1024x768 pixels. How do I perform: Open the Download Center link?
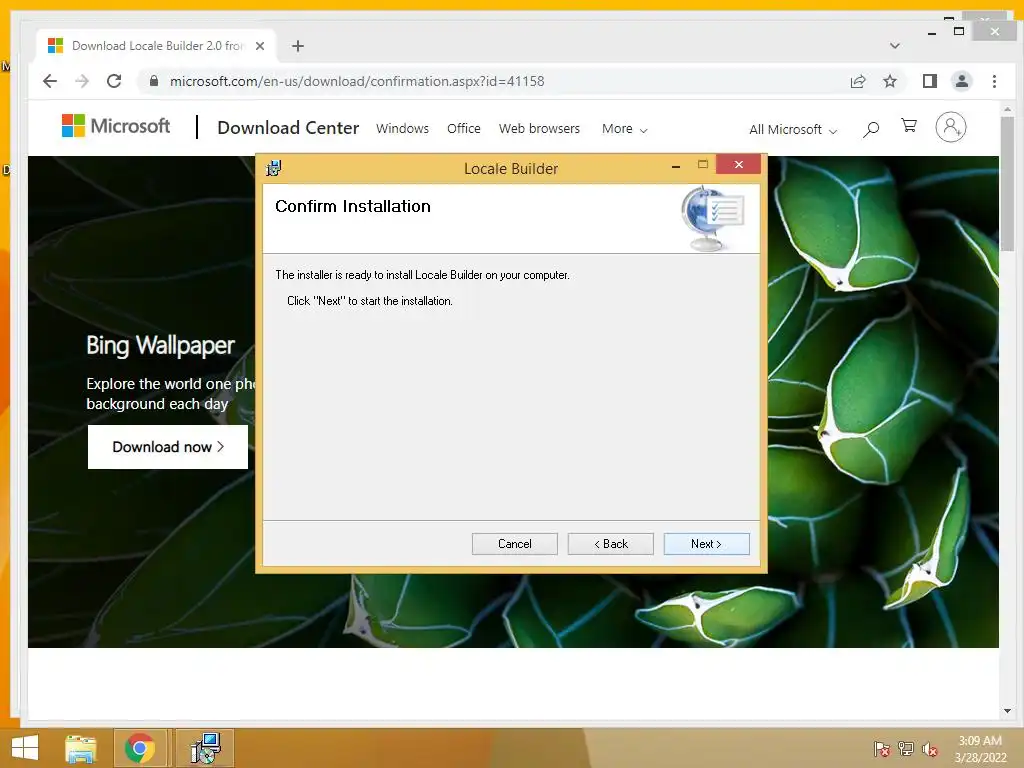(x=288, y=128)
